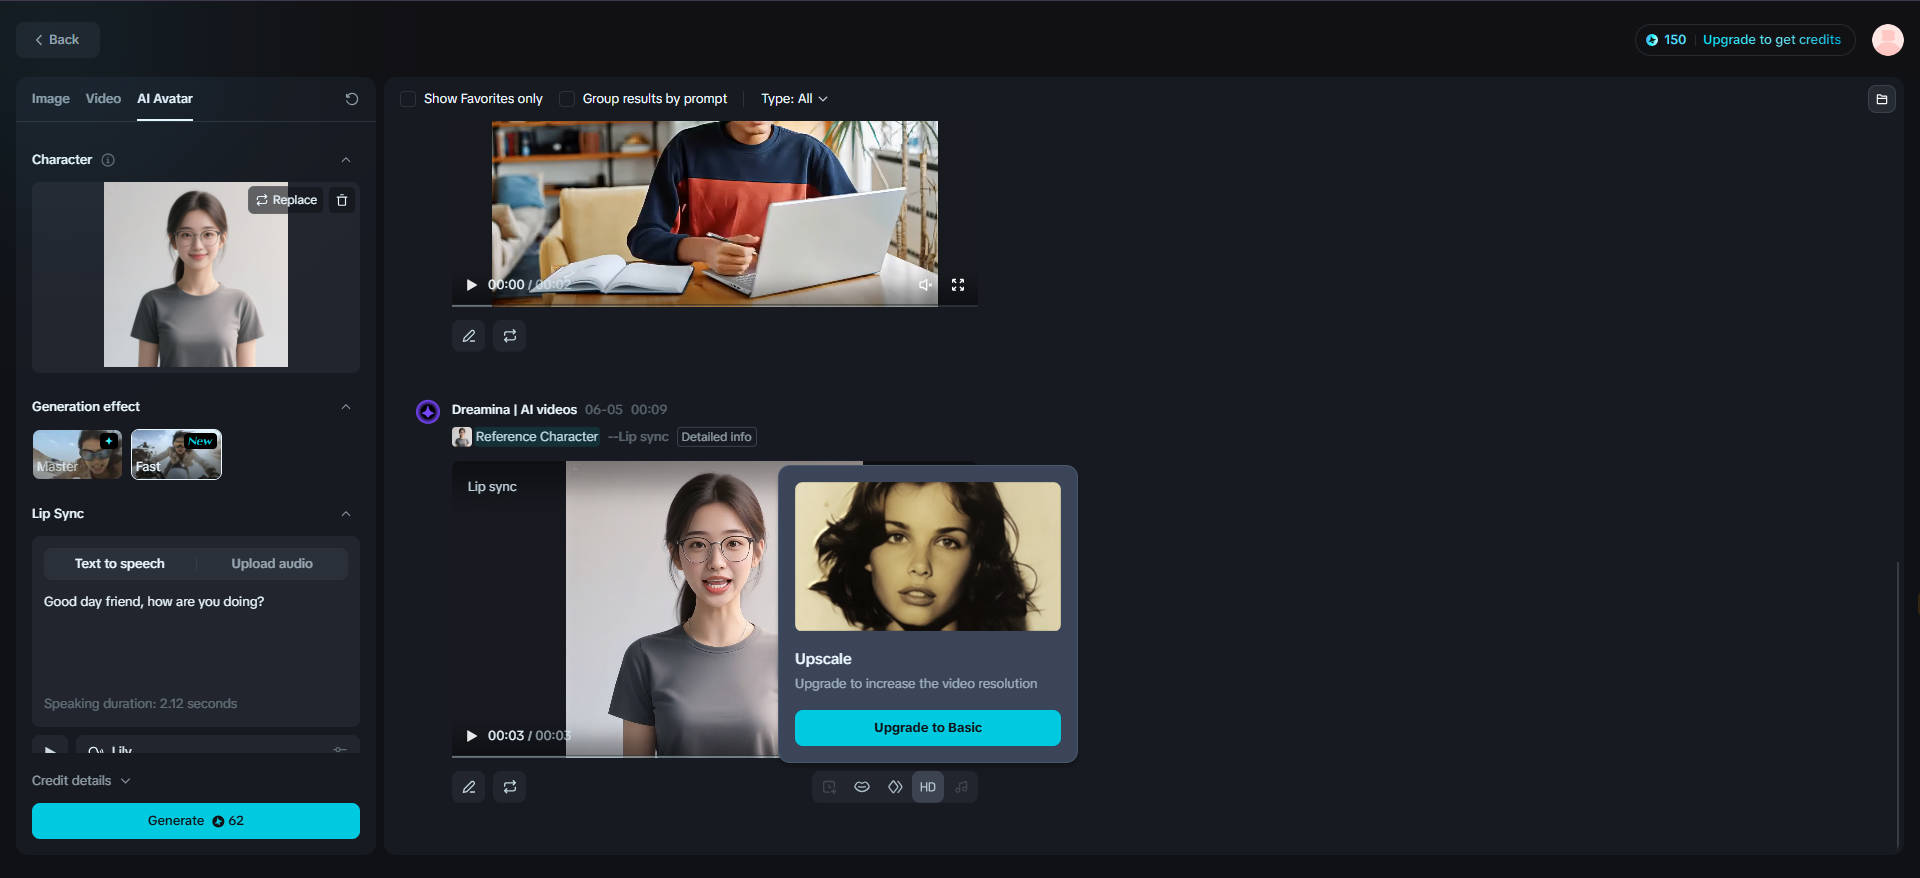Click the '06-05' date text
1920x878 pixels.
coord(604,410)
